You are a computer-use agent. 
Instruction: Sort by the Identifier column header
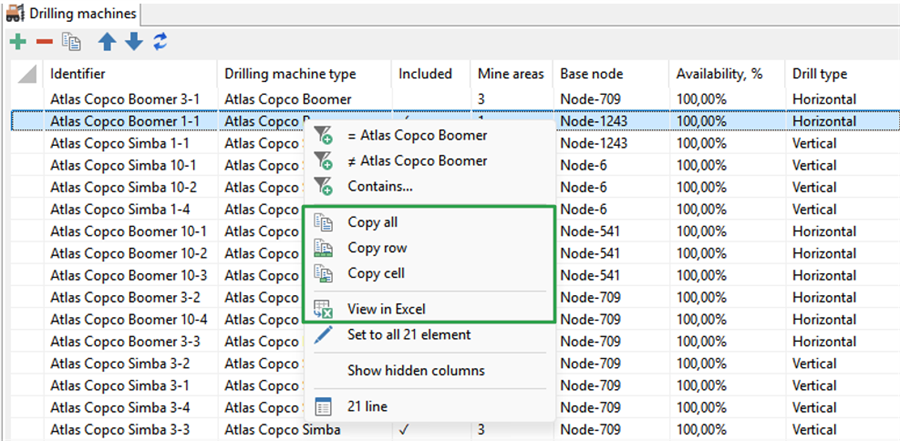131,74
